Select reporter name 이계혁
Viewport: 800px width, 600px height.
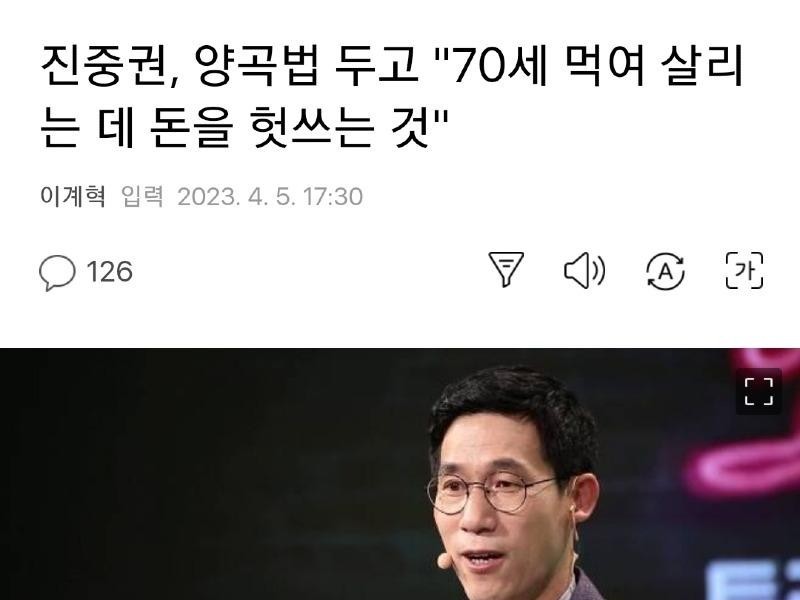(x=73, y=196)
